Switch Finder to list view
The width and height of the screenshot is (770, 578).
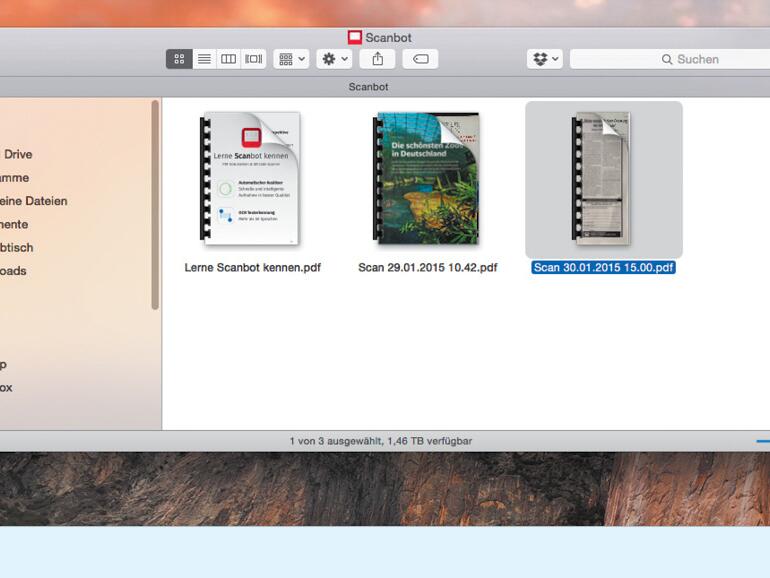[x=204, y=59]
